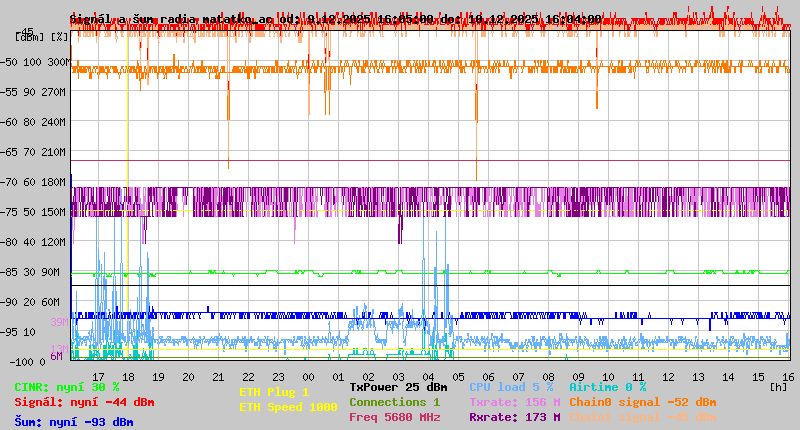
Task: Select the 'CINR: nyní 30 %' legend entry
Action: tap(67, 387)
